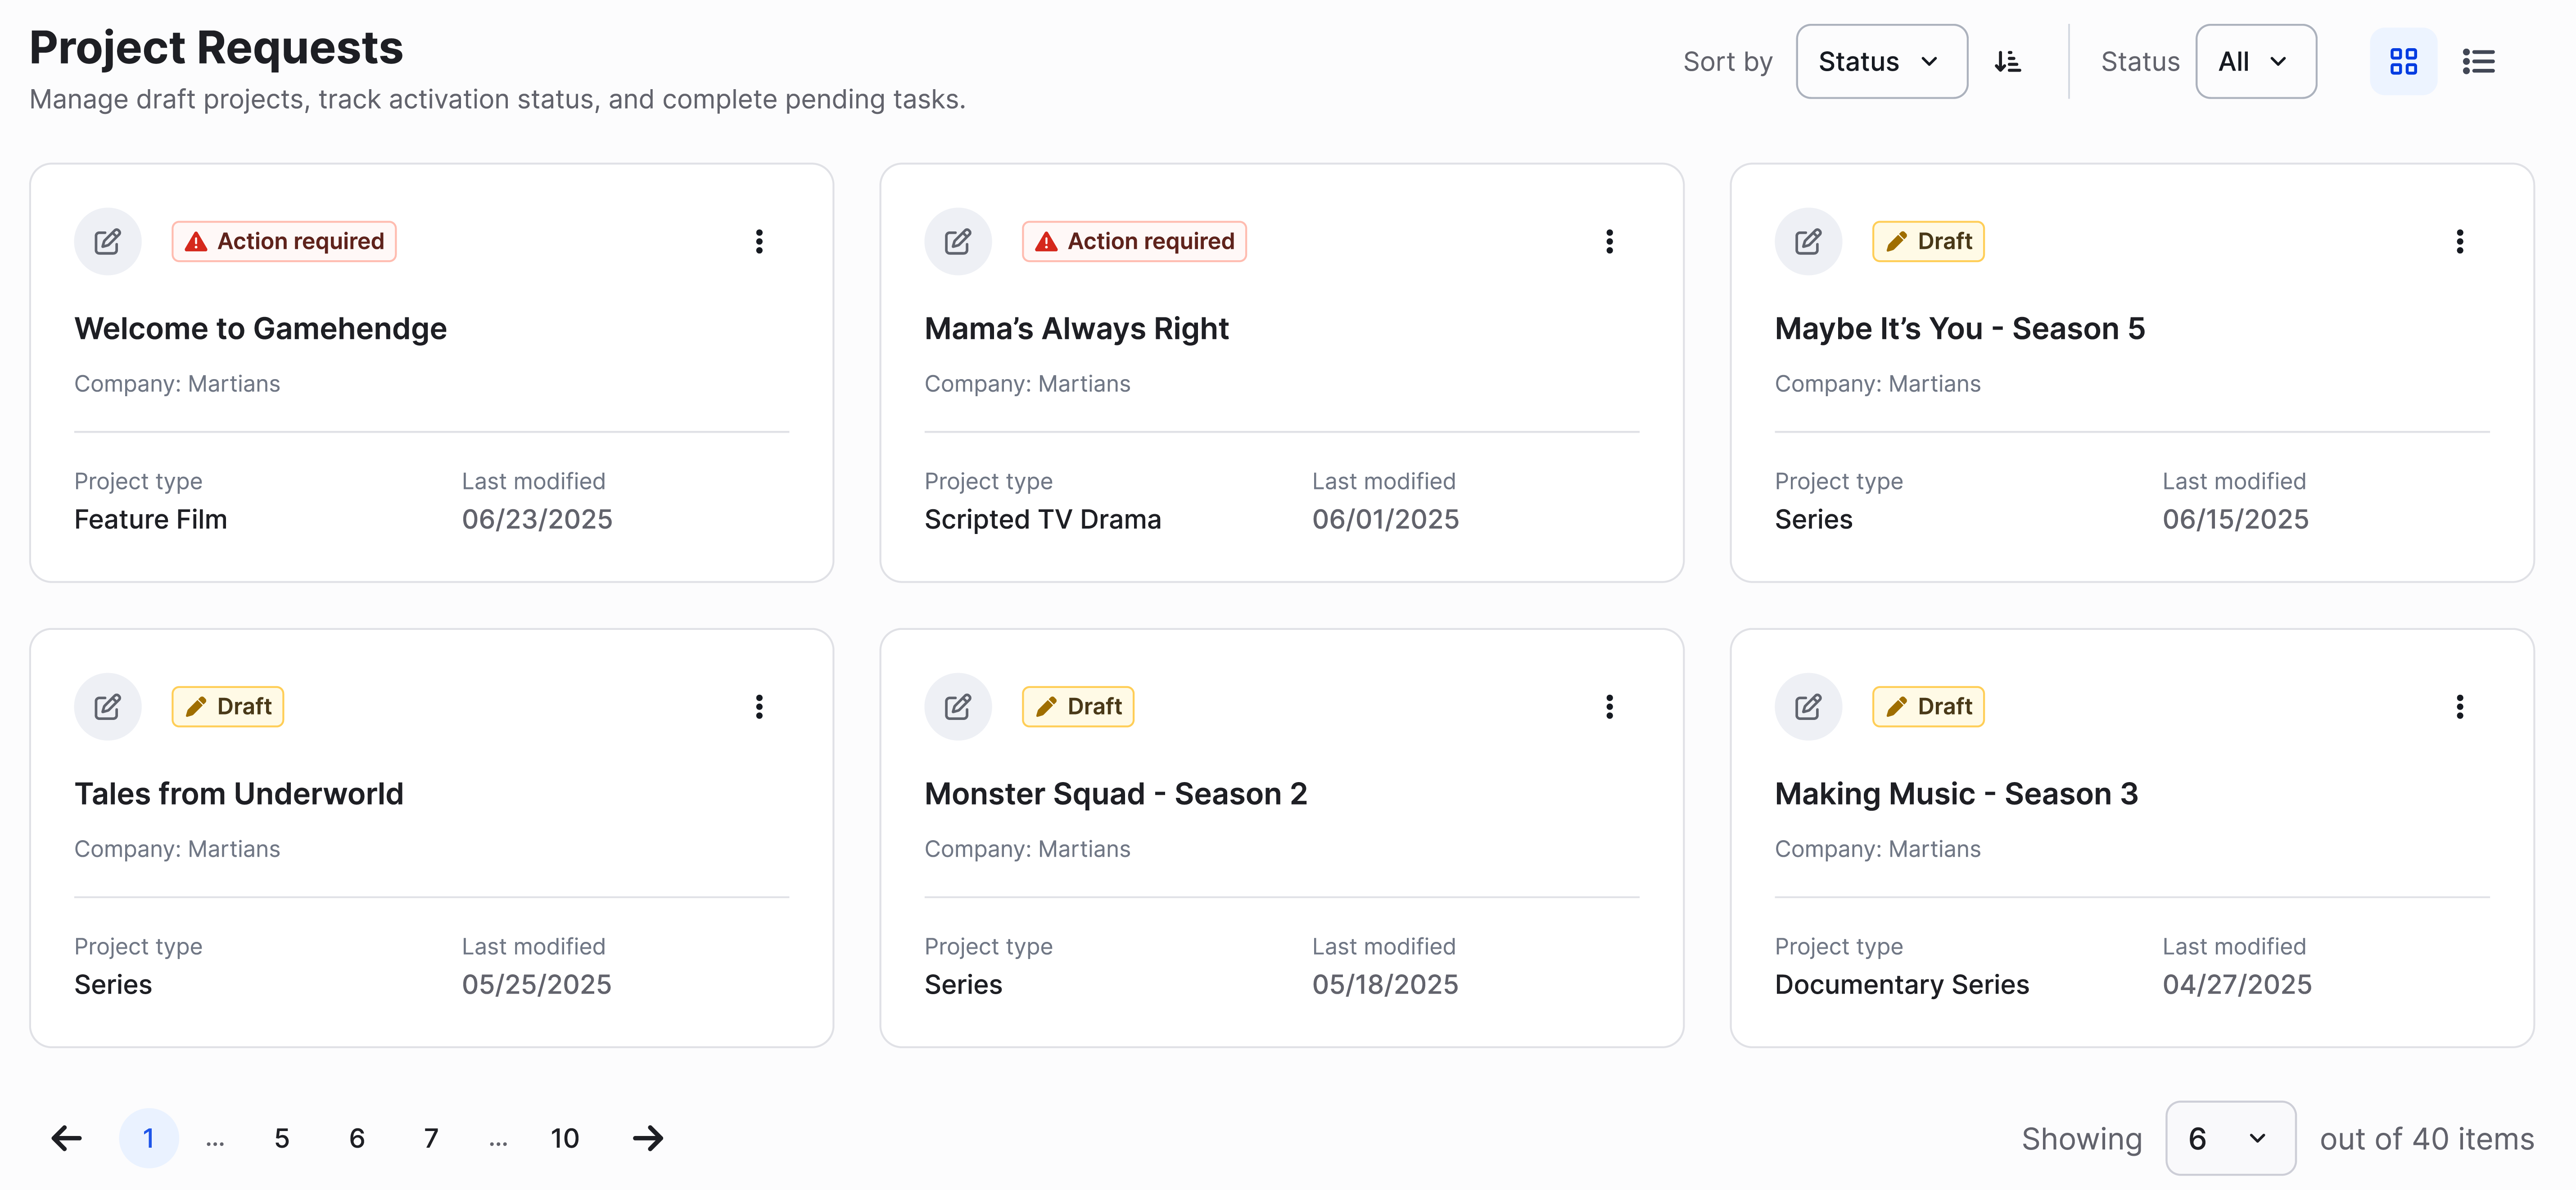Select page 7 in pagination
Image resolution: width=2576 pixels, height=1190 pixels.
pos(430,1138)
